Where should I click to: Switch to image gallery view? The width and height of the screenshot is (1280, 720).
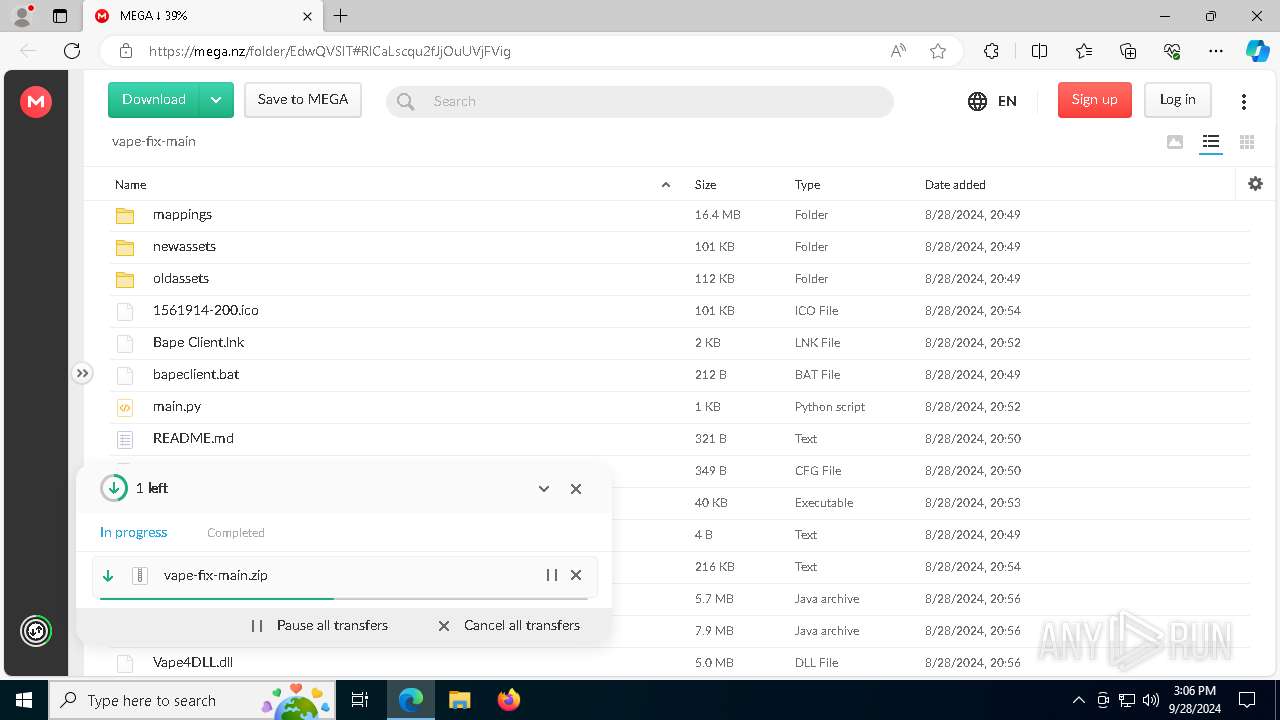tap(1175, 142)
